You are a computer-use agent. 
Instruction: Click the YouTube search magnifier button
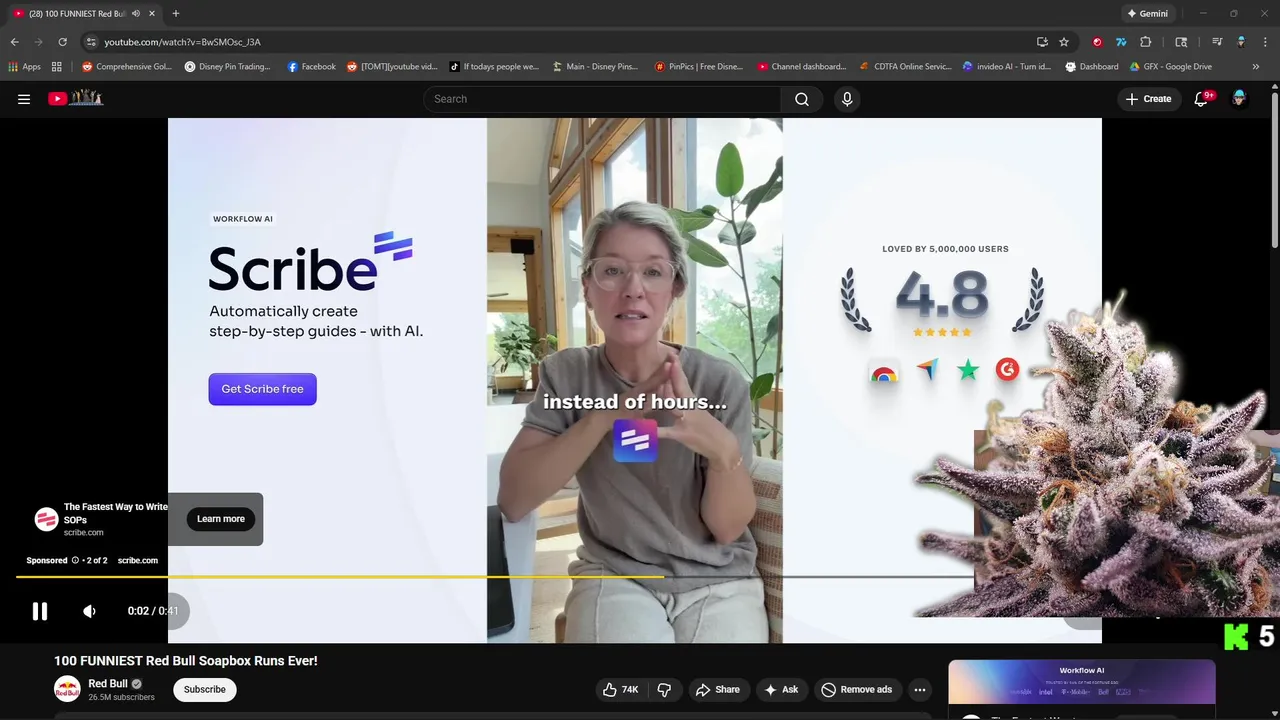(802, 99)
